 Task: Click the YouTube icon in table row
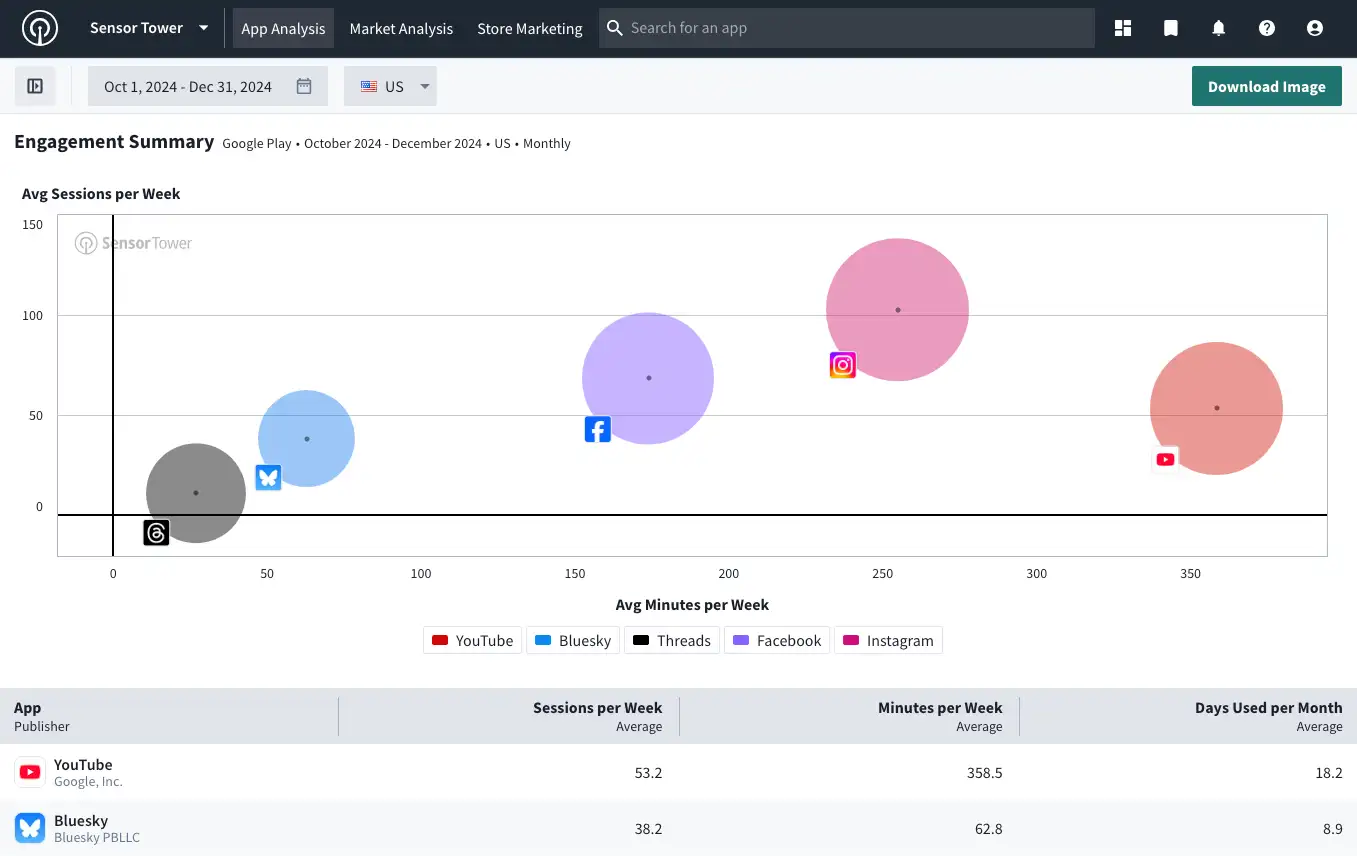tap(30, 772)
